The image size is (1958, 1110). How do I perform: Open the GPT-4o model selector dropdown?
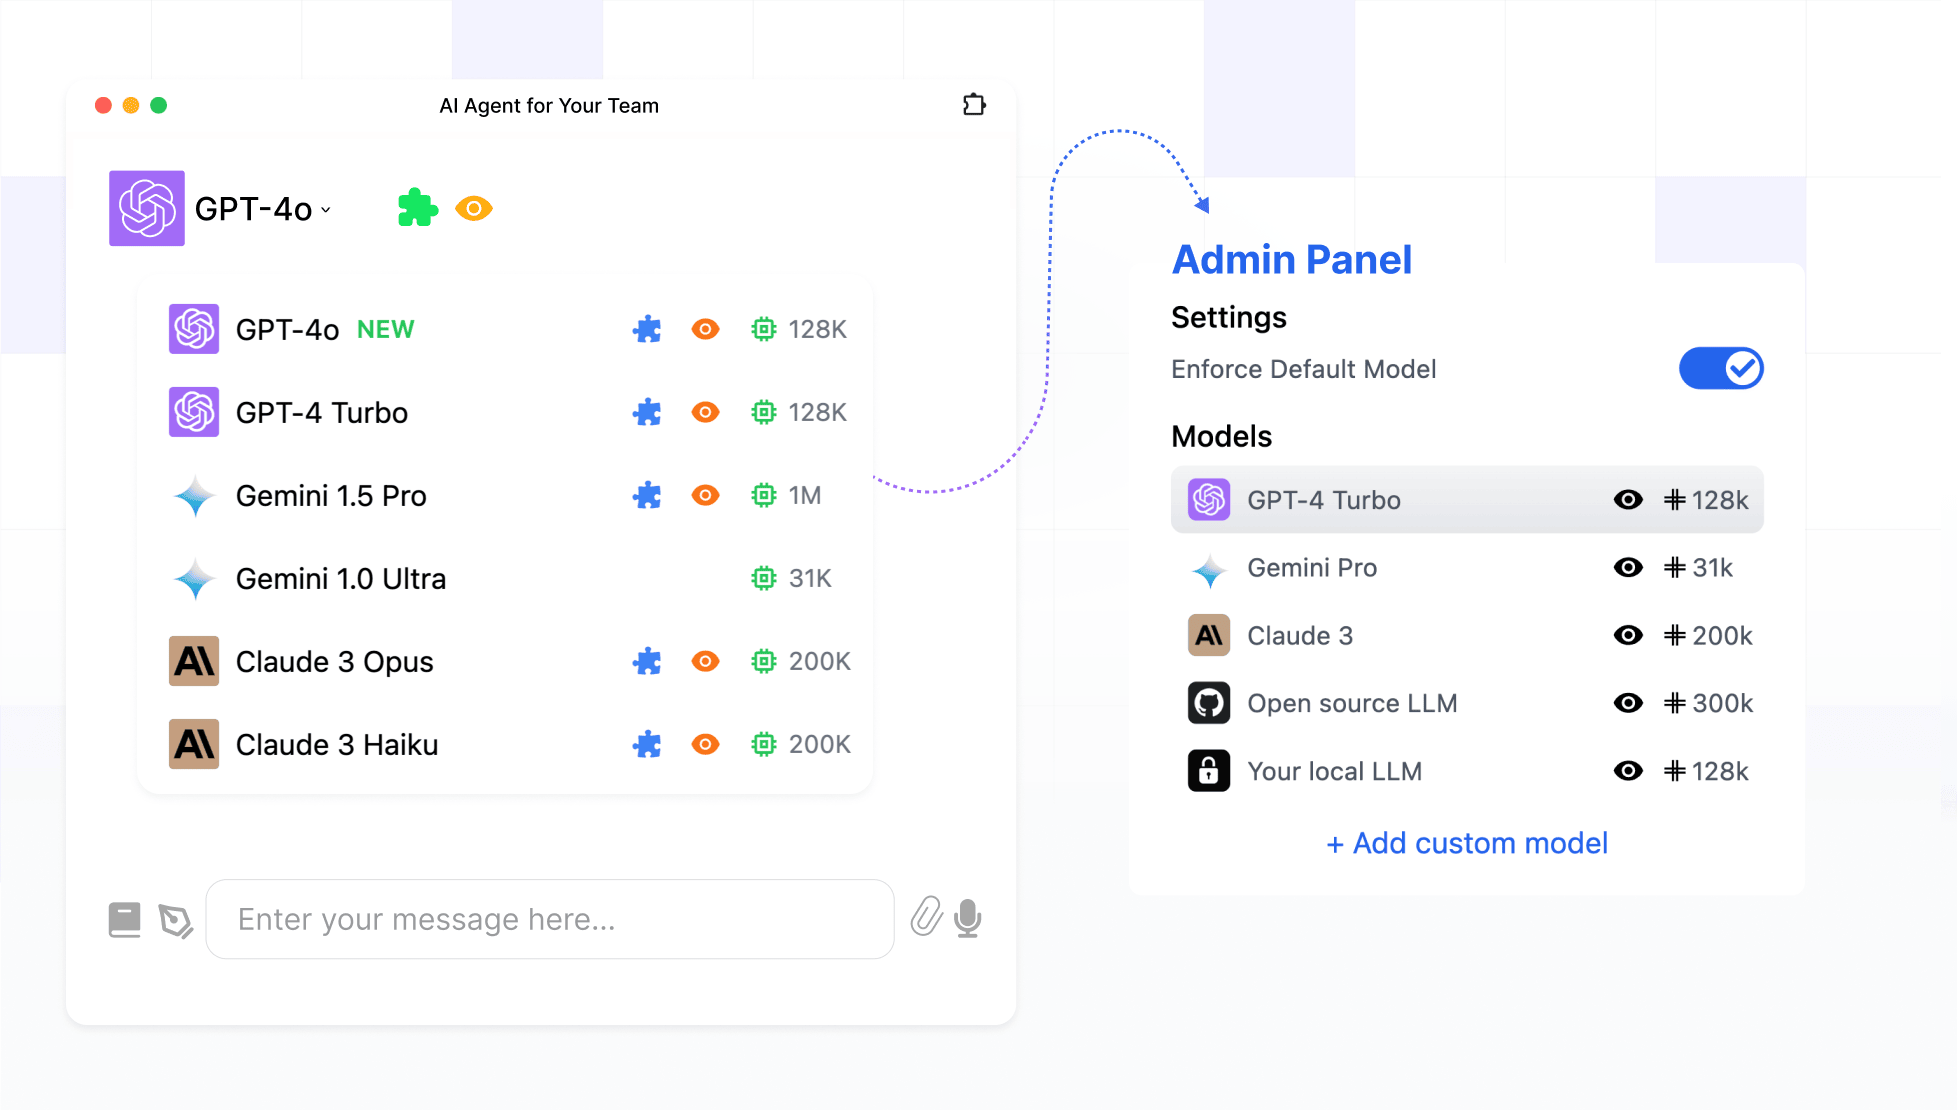(263, 209)
